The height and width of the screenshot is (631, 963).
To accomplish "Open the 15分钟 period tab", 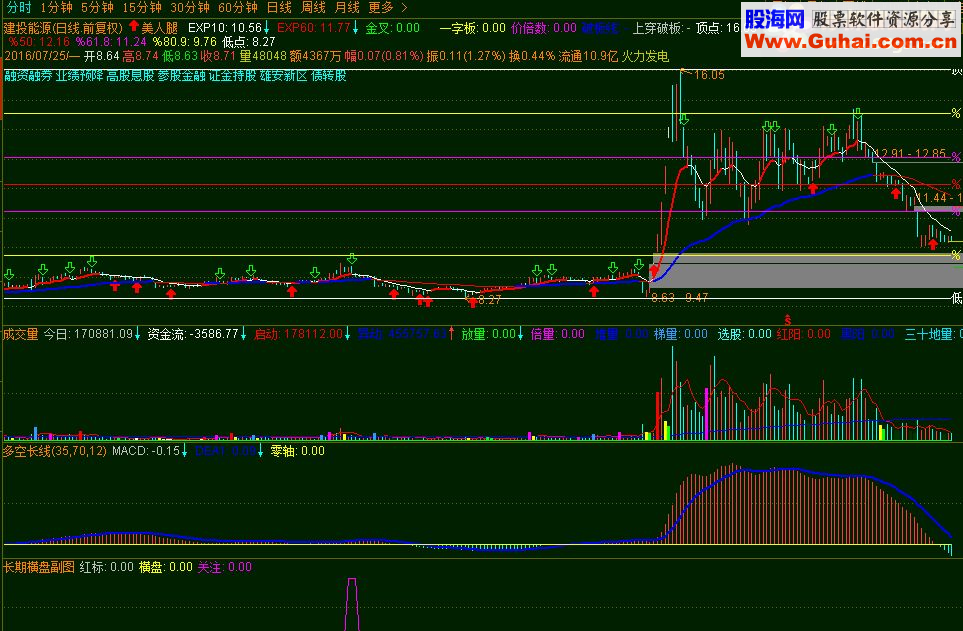I will [142, 7].
